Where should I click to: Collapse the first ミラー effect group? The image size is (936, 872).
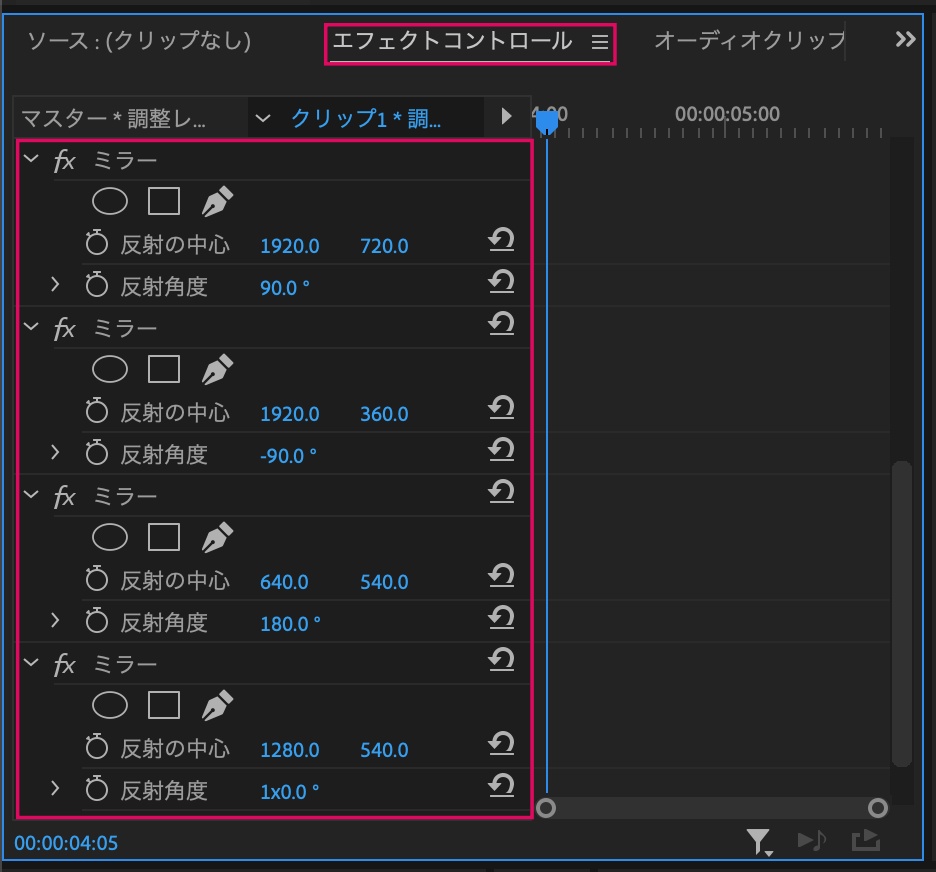tap(31, 159)
